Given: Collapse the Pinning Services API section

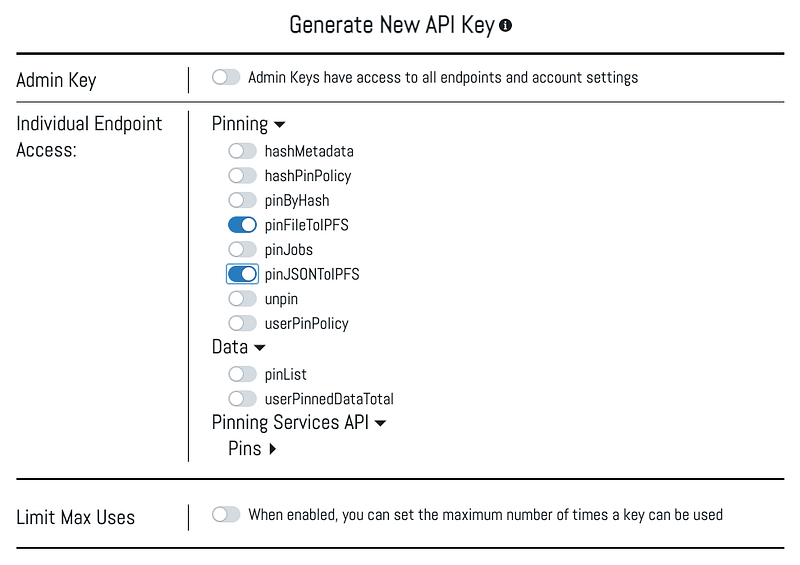Looking at the screenshot, I should 380,423.
